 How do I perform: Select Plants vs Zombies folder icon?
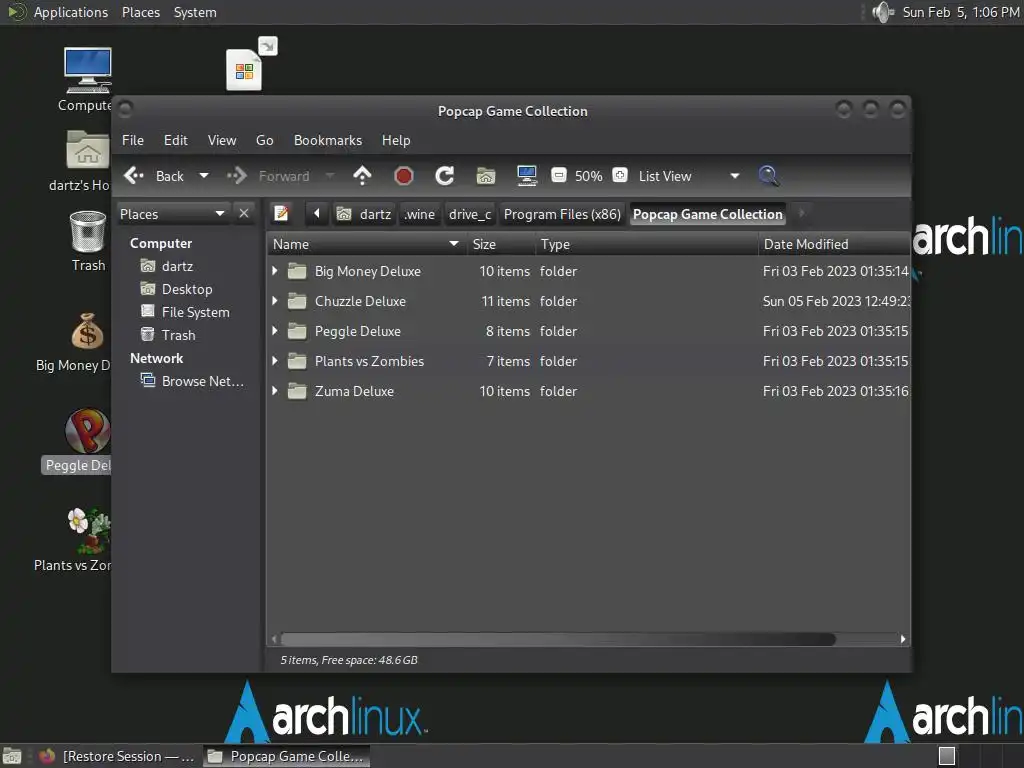pos(297,361)
